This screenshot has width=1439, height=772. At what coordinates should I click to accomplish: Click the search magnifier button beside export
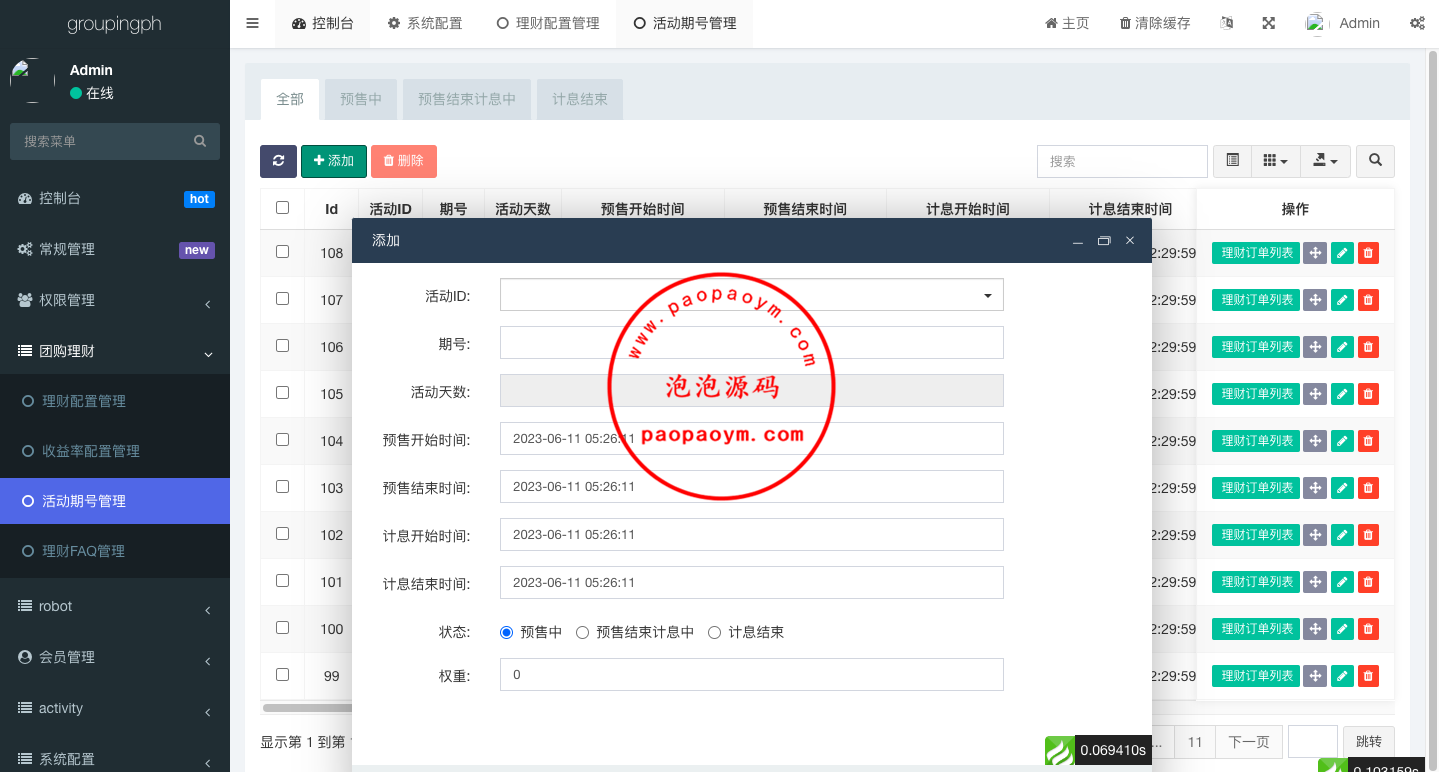click(1375, 161)
